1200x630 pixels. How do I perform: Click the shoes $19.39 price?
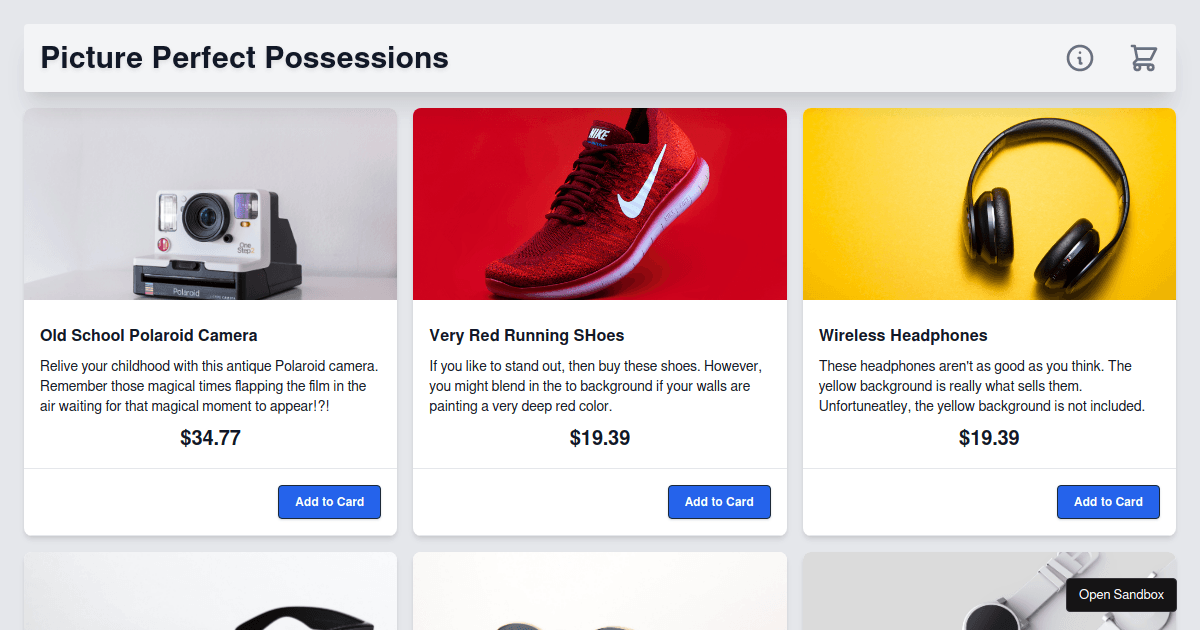point(600,438)
